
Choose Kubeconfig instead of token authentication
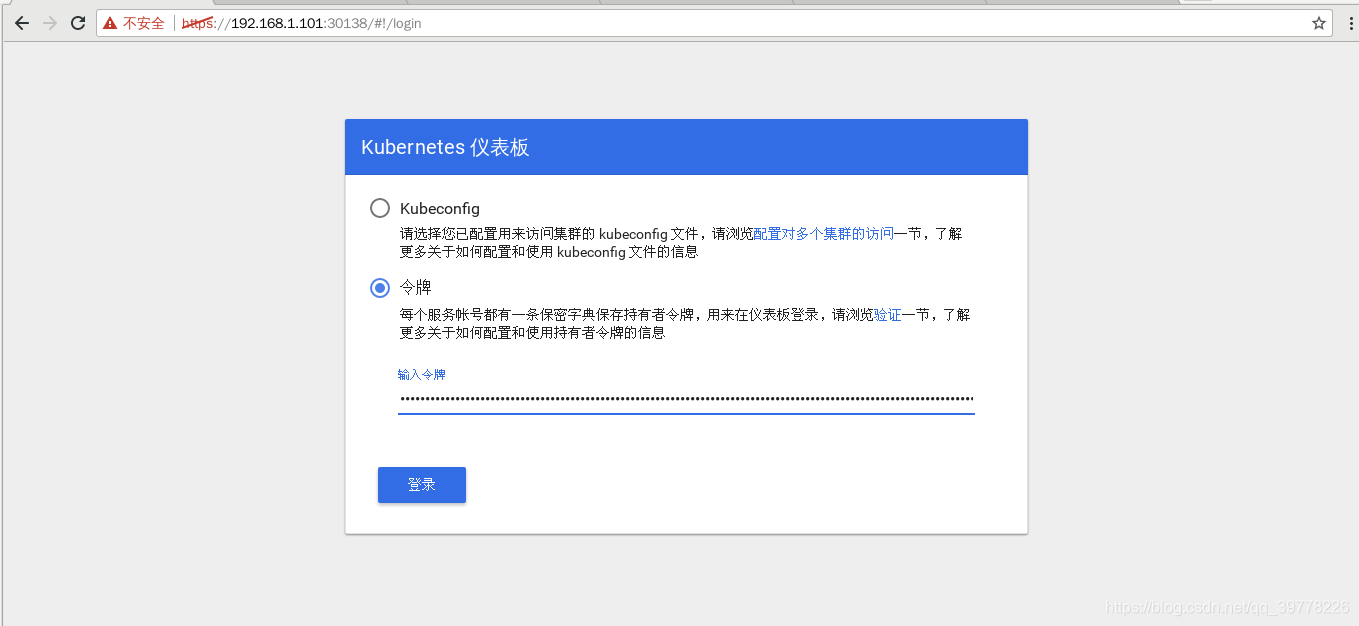(x=380, y=208)
